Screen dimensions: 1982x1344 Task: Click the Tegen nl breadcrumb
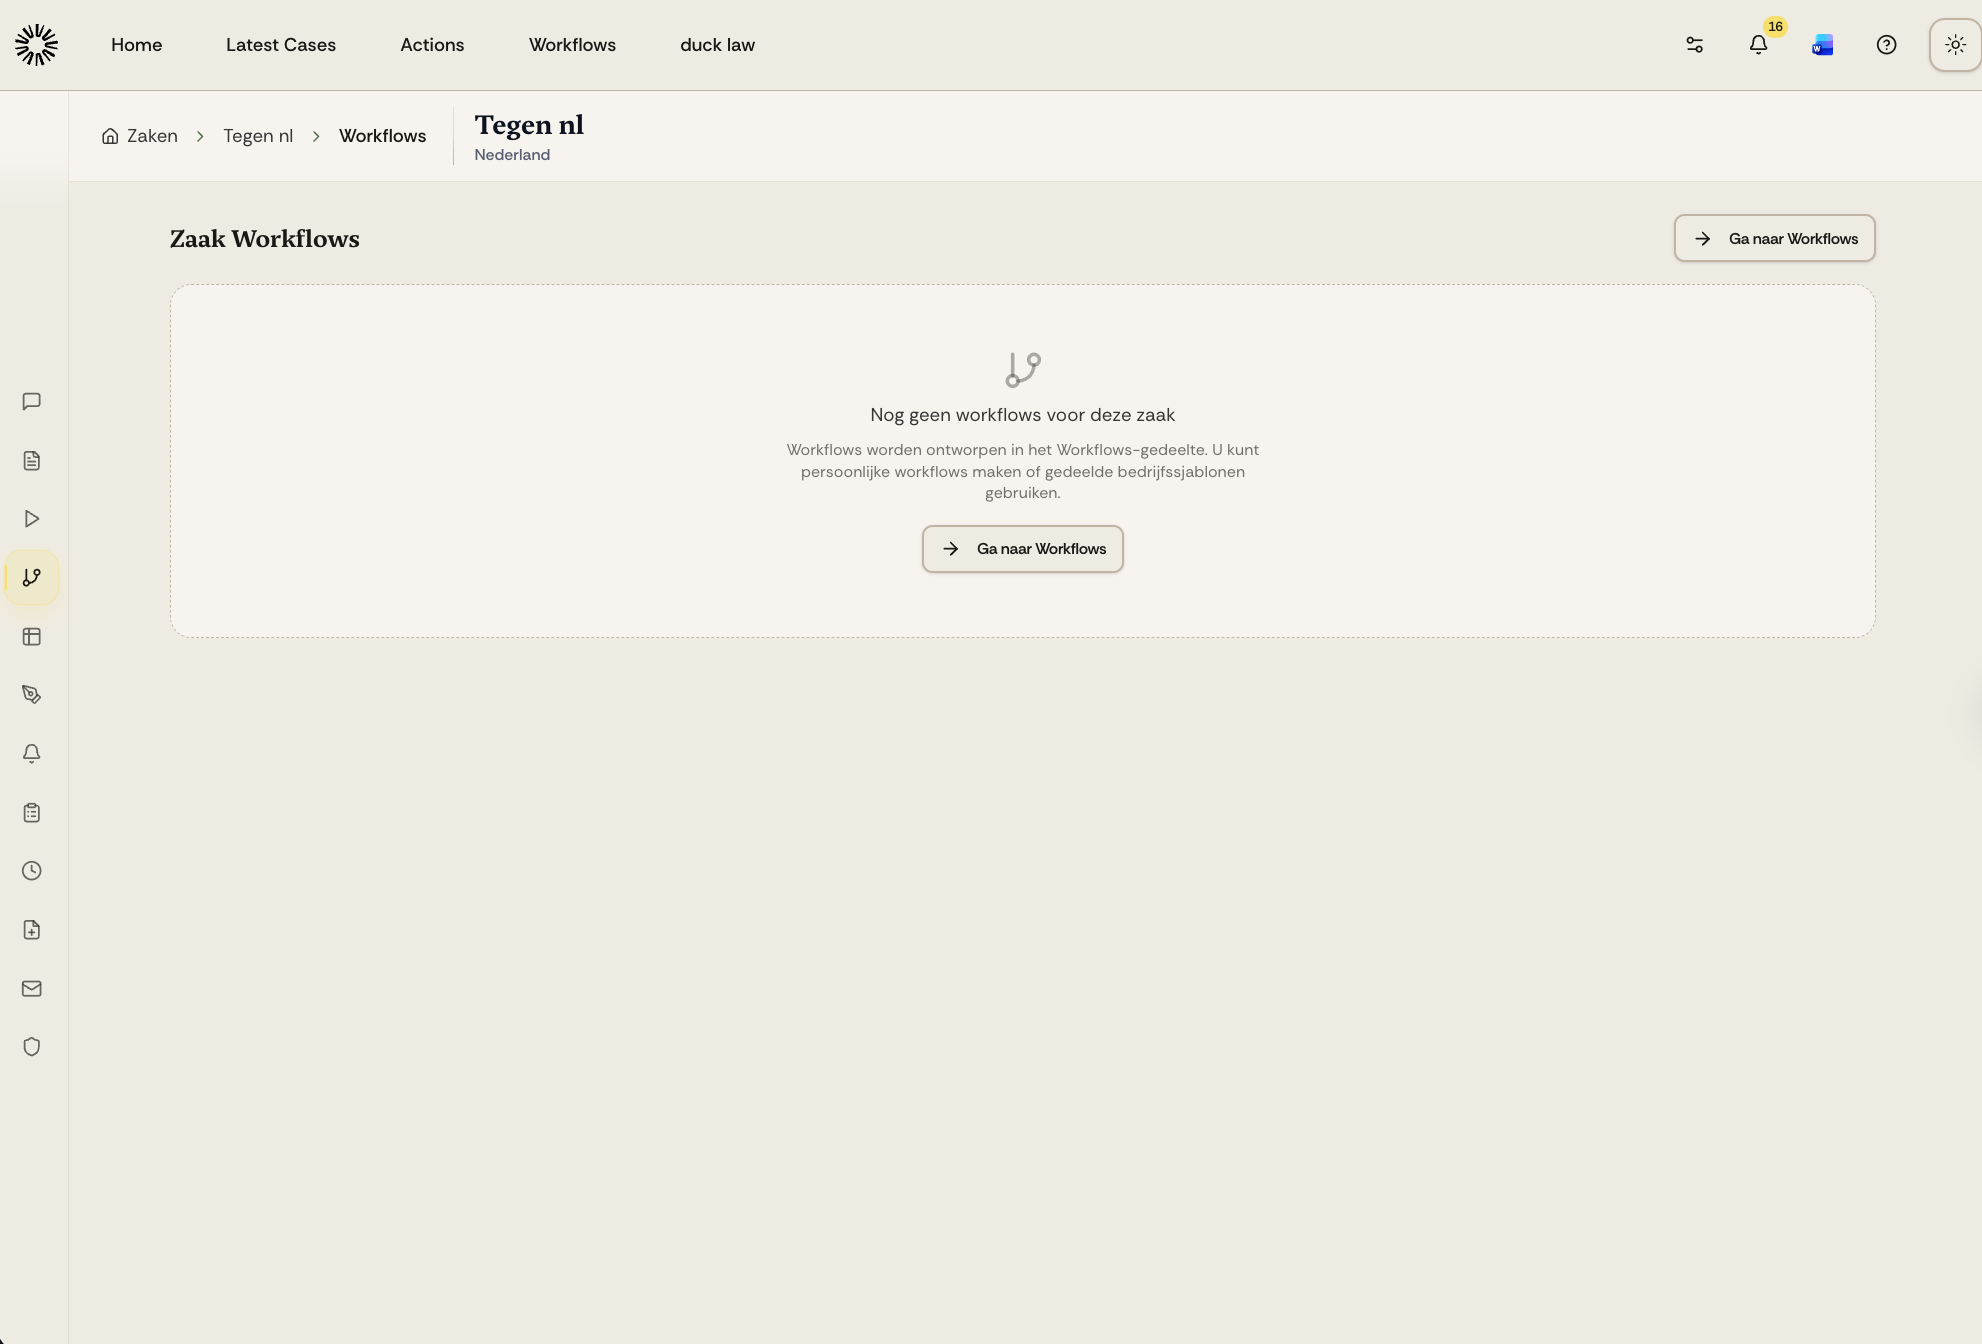coord(258,136)
